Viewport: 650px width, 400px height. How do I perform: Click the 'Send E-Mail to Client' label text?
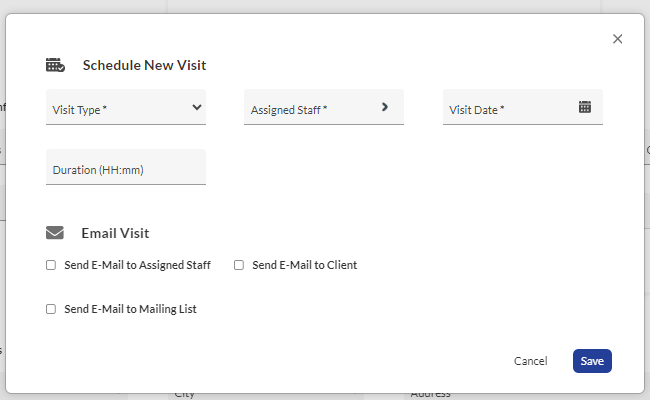click(x=304, y=265)
